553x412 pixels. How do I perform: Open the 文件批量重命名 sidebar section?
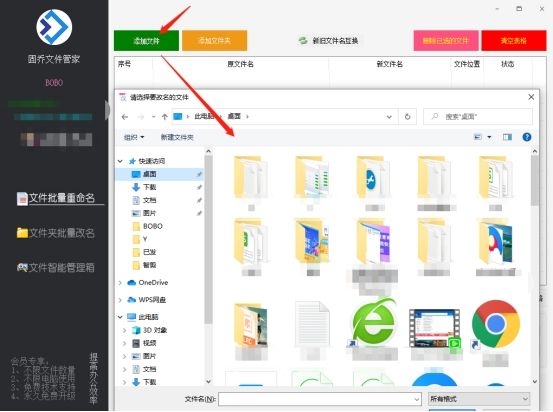click(56, 198)
